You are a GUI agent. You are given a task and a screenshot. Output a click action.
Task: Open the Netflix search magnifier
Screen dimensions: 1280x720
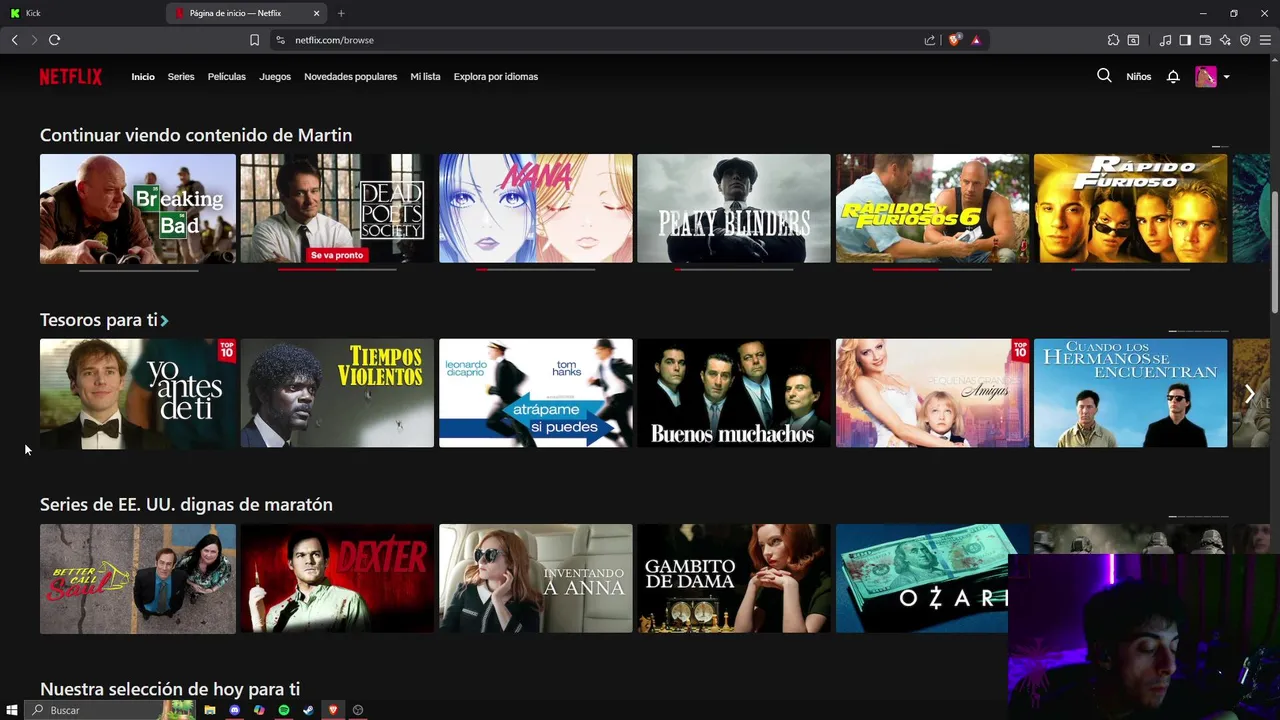click(1104, 76)
